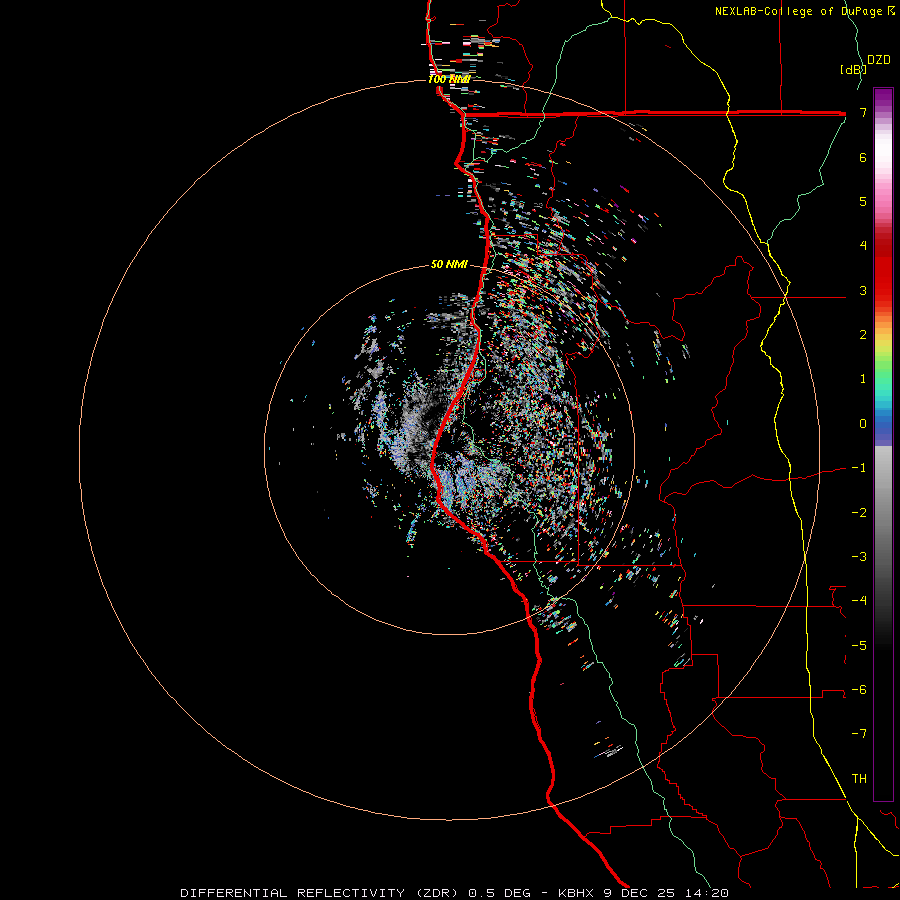Click the -1 tick label on the scale
The height and width of the screenshot is (900, 900).
[x=859, y=467]
